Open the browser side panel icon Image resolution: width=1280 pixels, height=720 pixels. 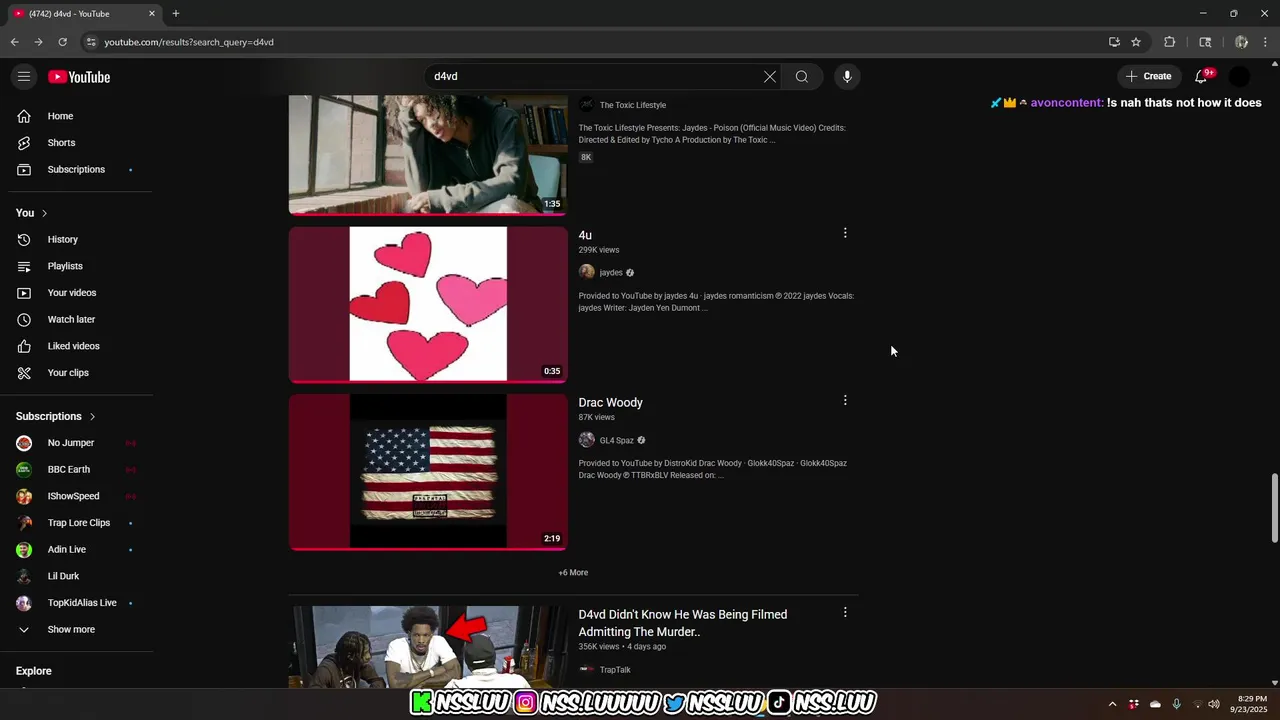click(1205, 42)
